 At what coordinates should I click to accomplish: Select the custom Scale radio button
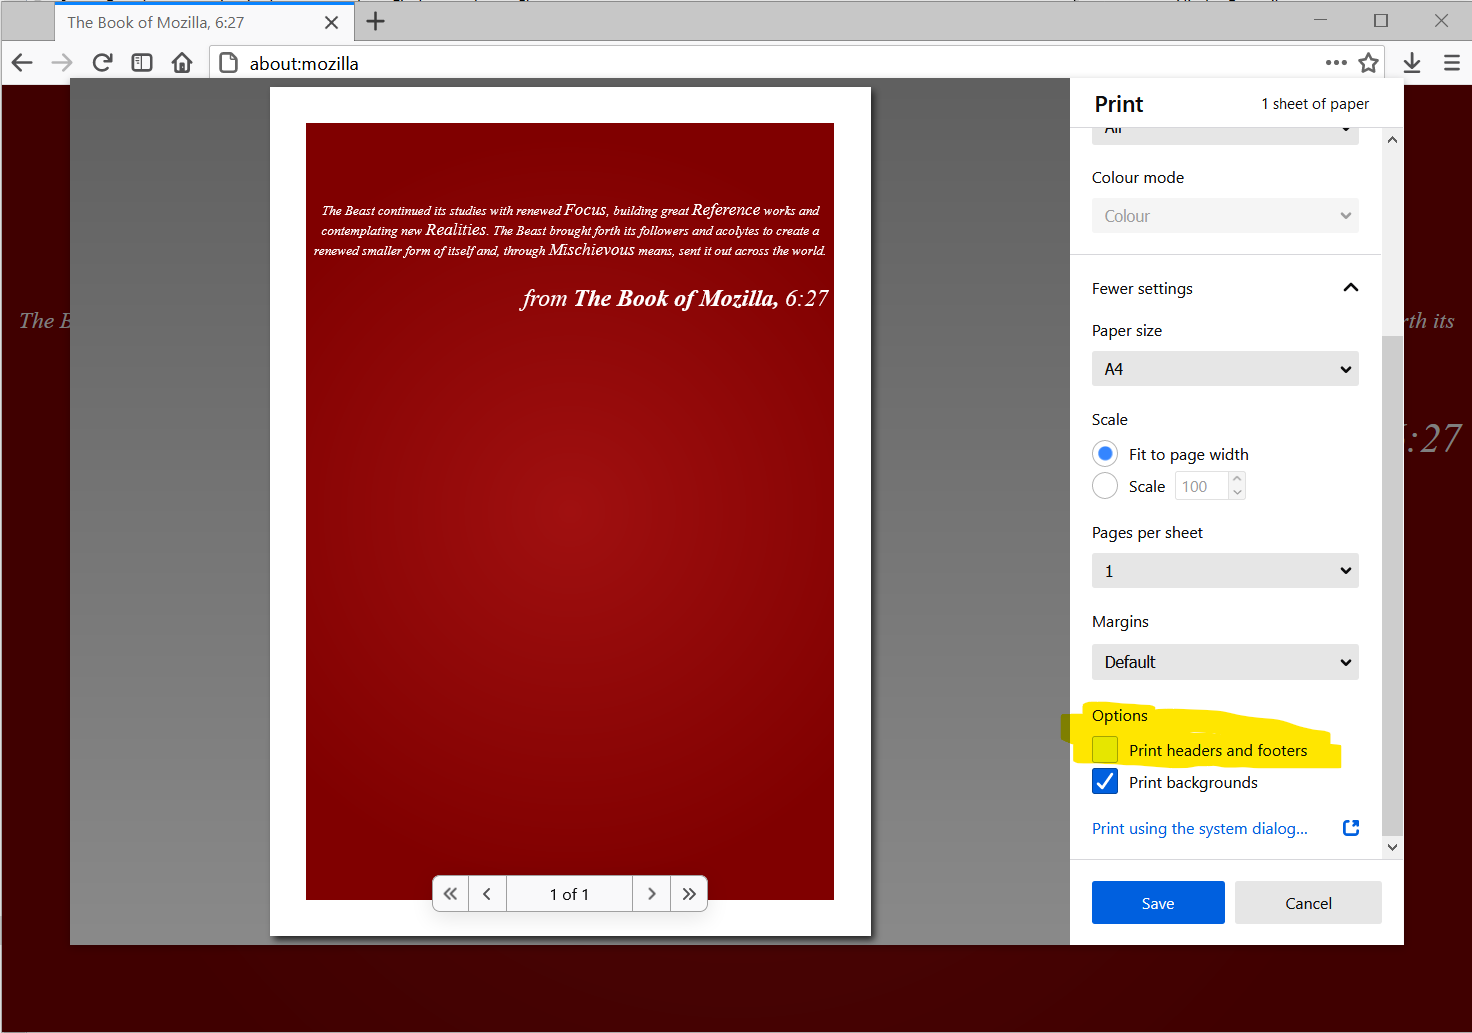click(x=1105, y=486)
